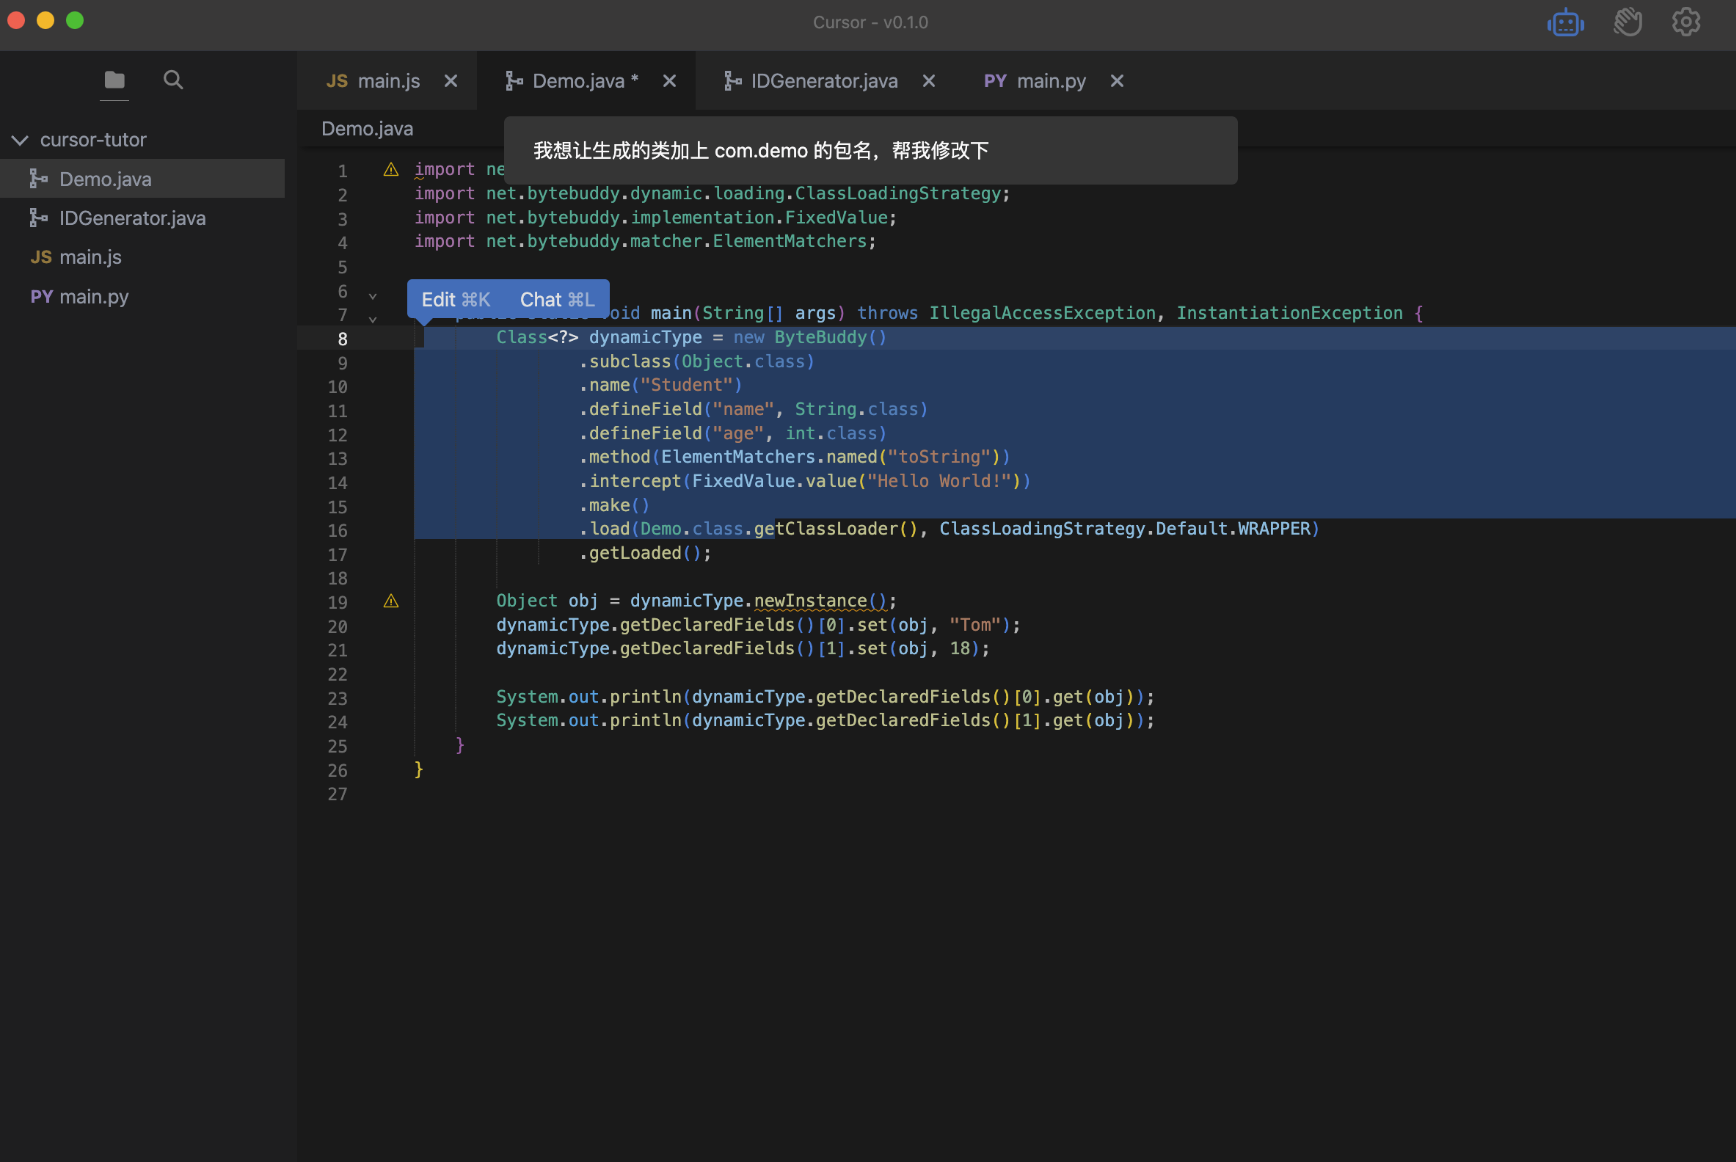Open main.js in the file tree
The image size is (1736, 1162).
[142, 257]
